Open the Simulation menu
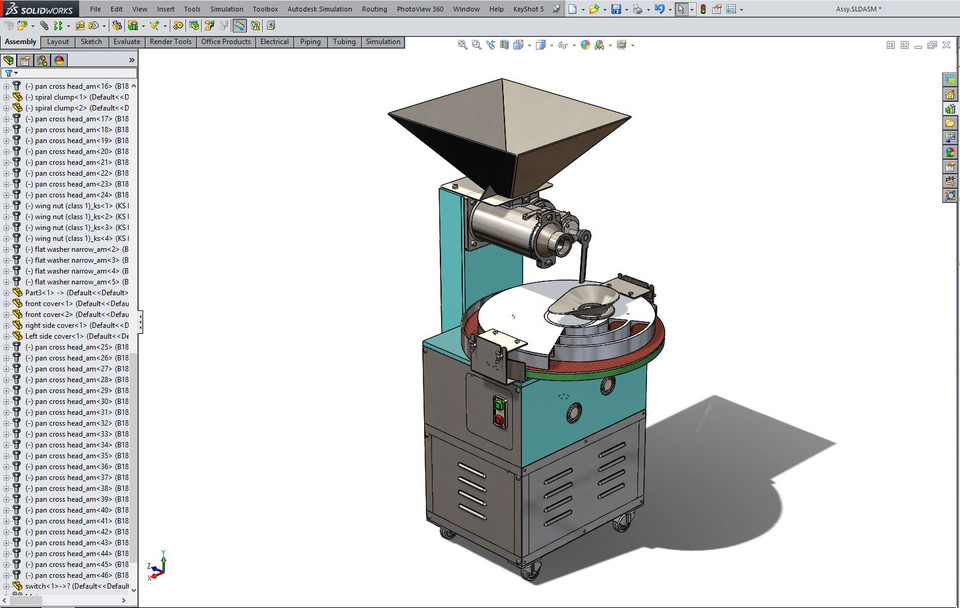The image size is (960, 608). 226,9
